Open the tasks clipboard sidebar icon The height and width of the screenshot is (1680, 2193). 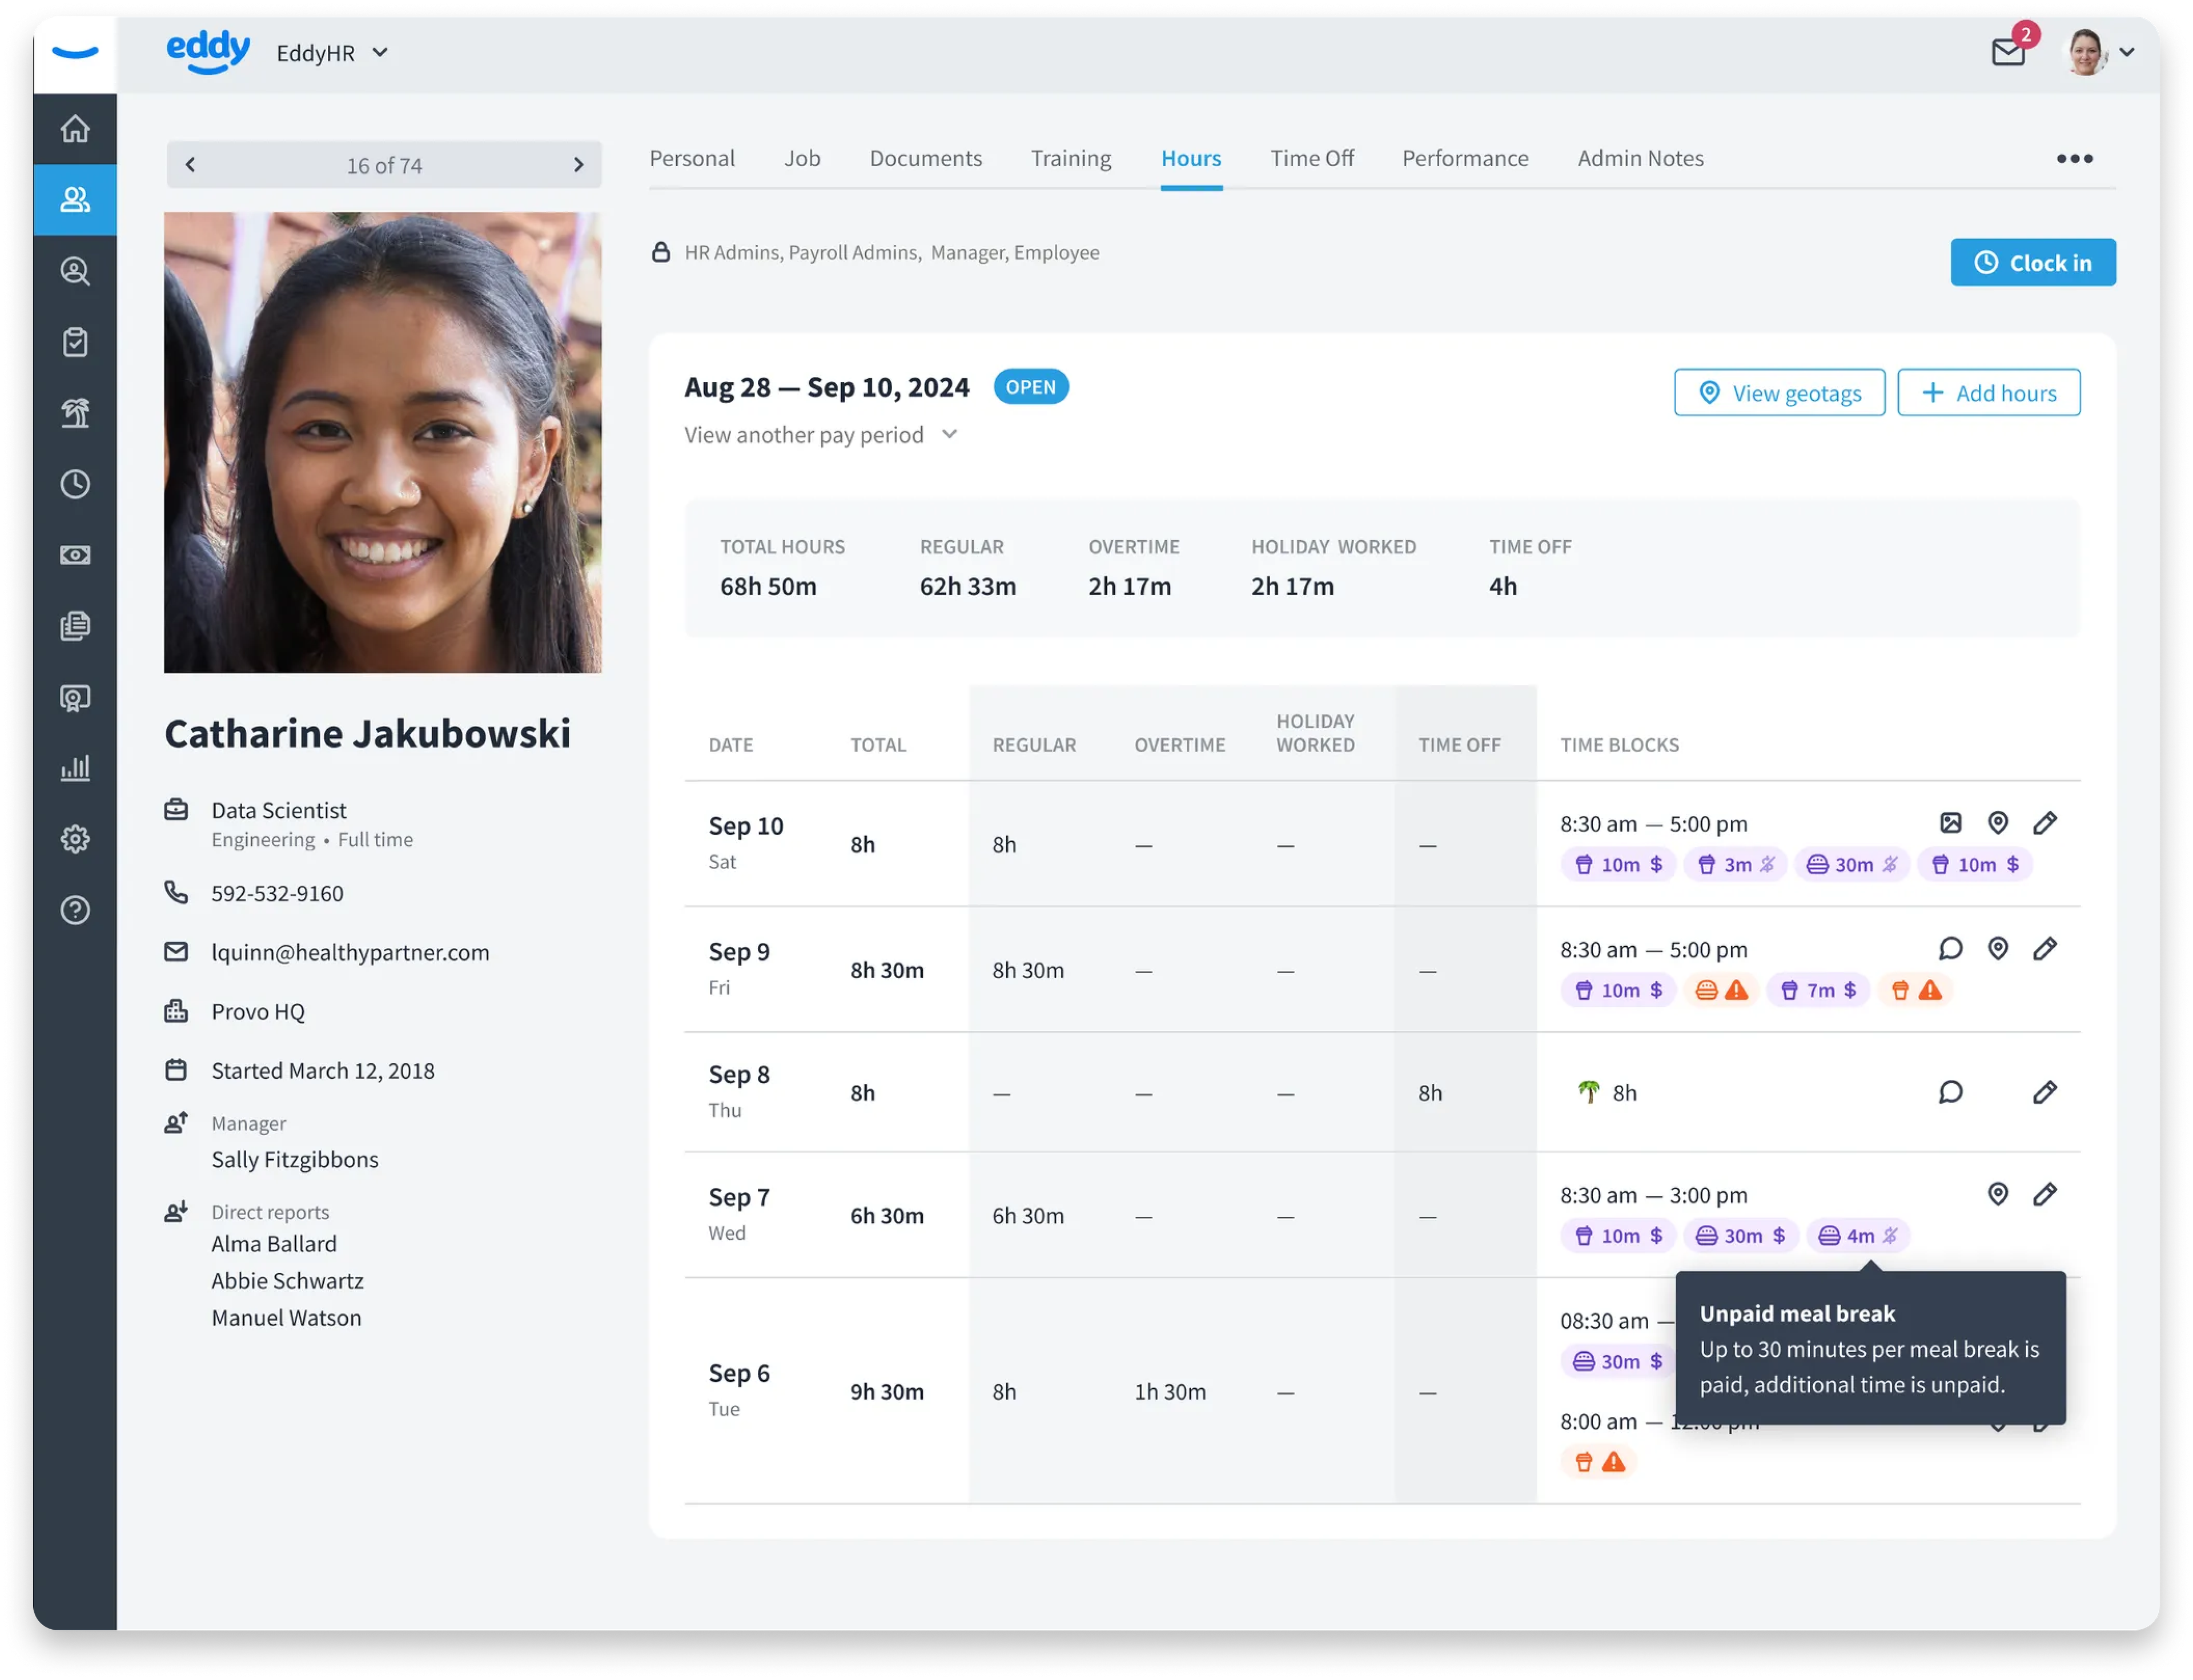[x=75, y=342]
